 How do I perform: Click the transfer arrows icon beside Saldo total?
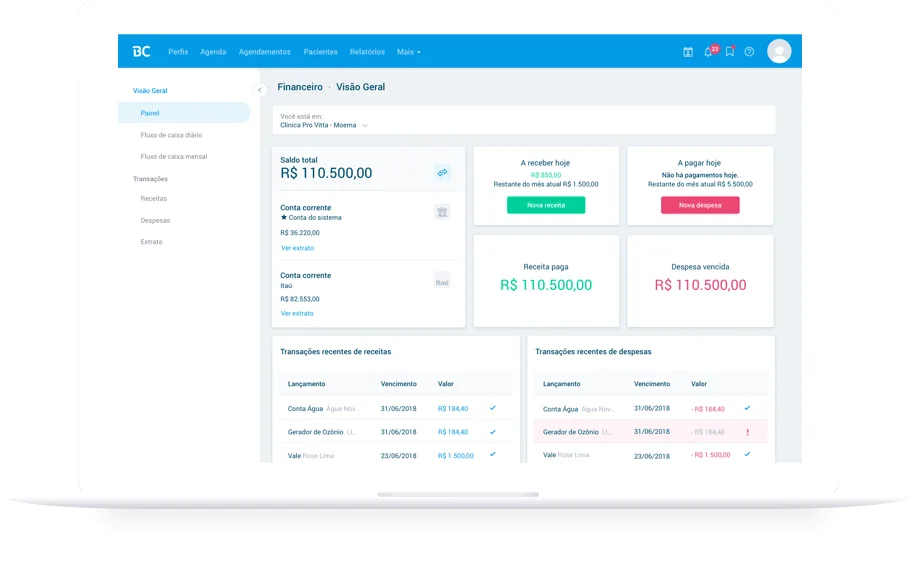(x=442, y=173)
